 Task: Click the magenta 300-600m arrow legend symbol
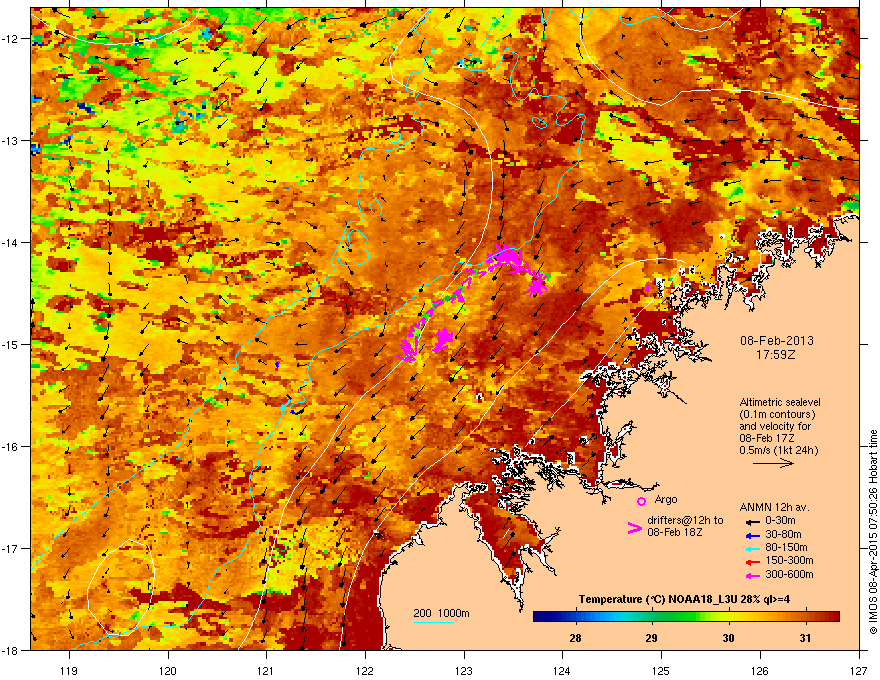click(752, 575)
